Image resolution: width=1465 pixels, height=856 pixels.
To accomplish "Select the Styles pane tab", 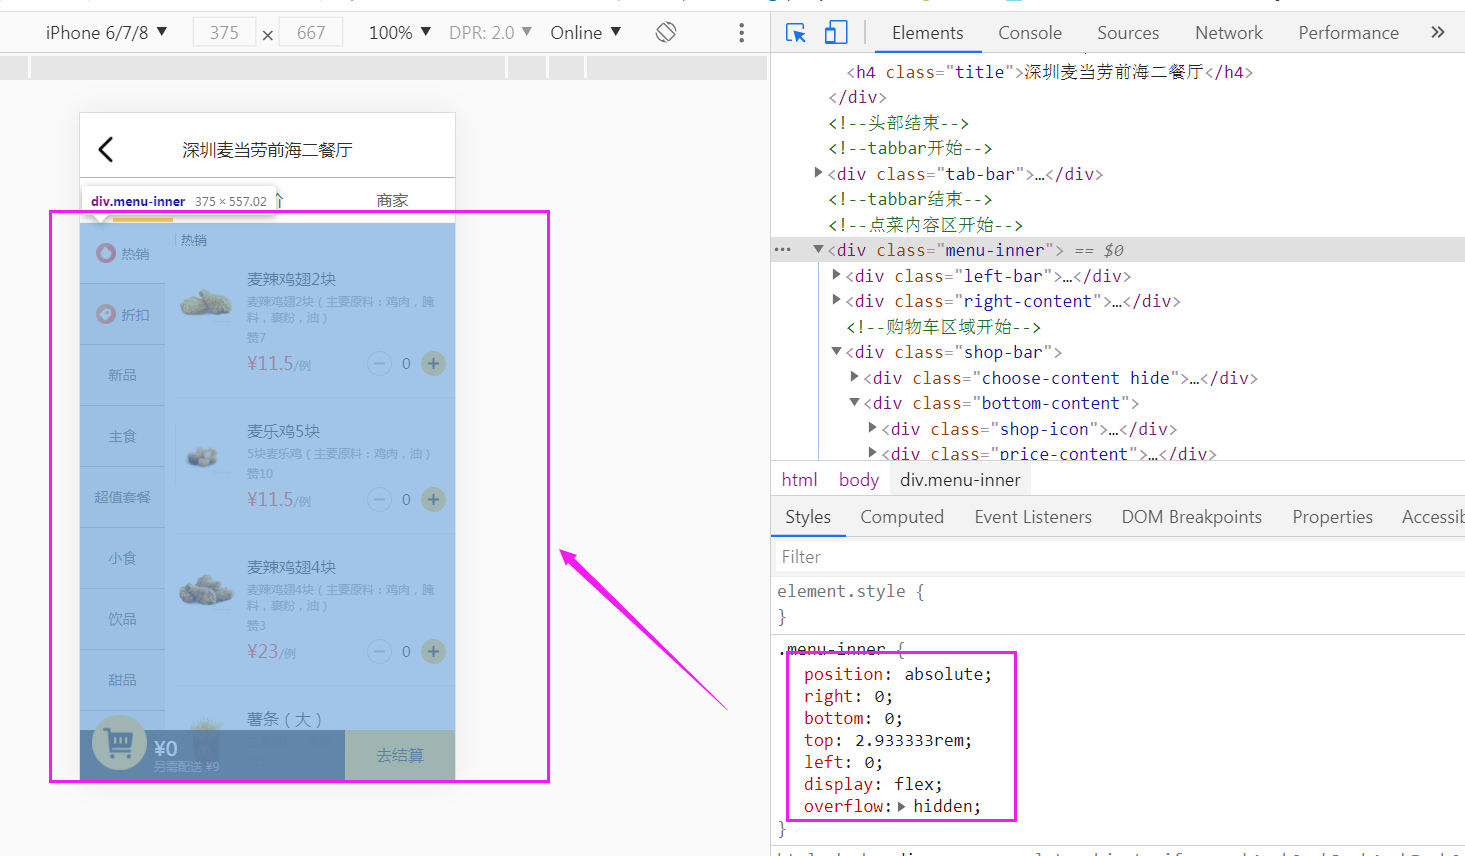I will pos(808,516).
